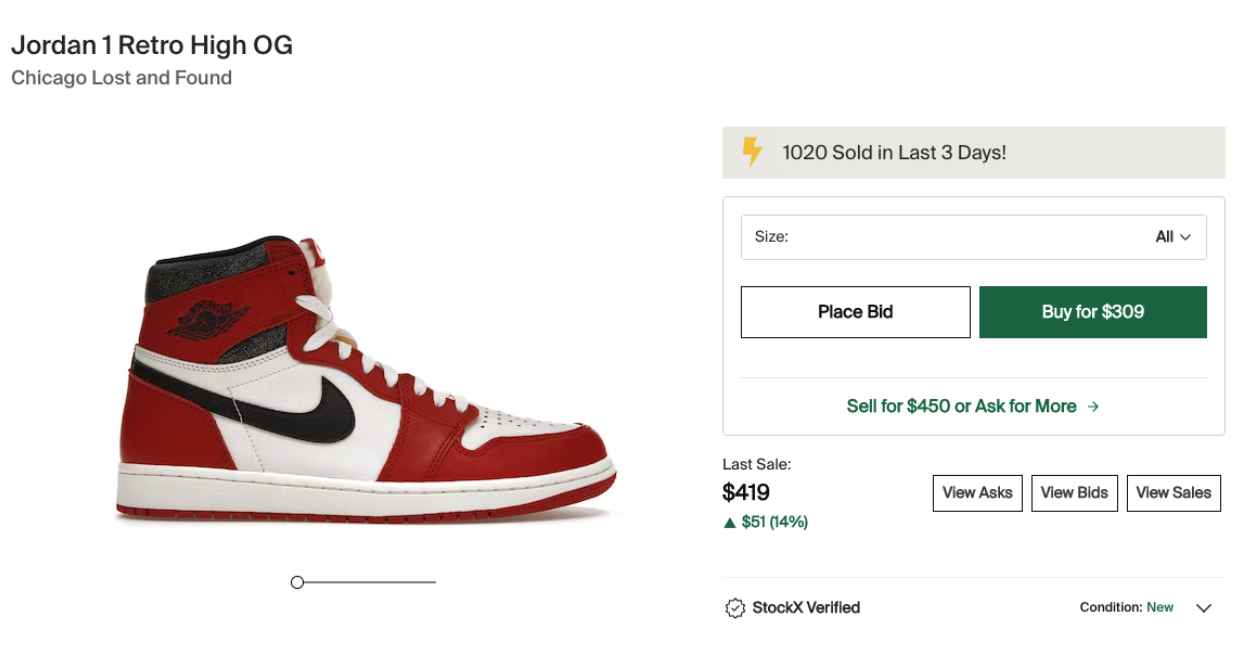This screenshot has height=654, width=1250.
Task: Click the green price increase triangle indicator
Action: (728, 522)
